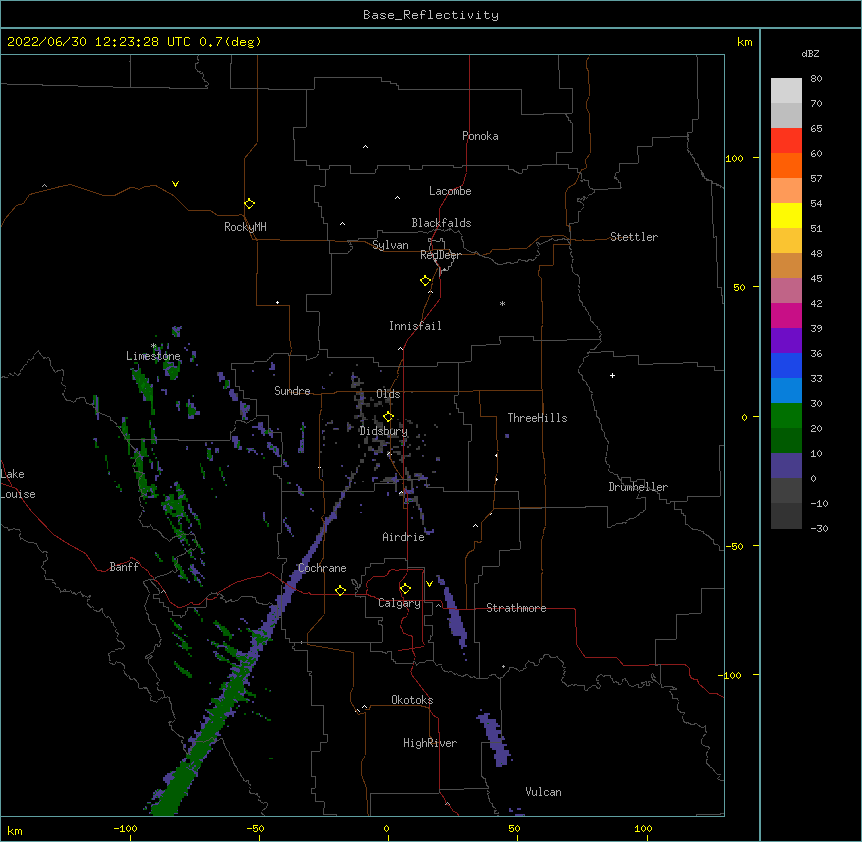Select the Vulcan label

pos(543,792)
